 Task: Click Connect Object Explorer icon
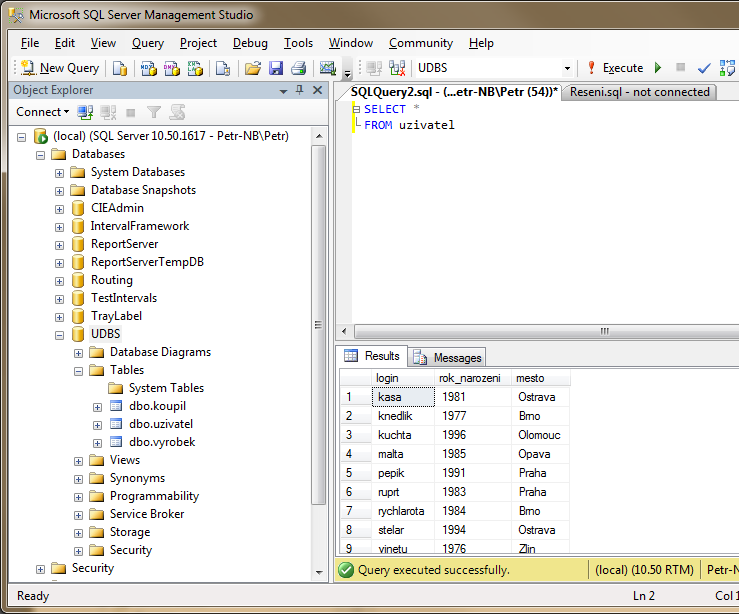[85, 112]
